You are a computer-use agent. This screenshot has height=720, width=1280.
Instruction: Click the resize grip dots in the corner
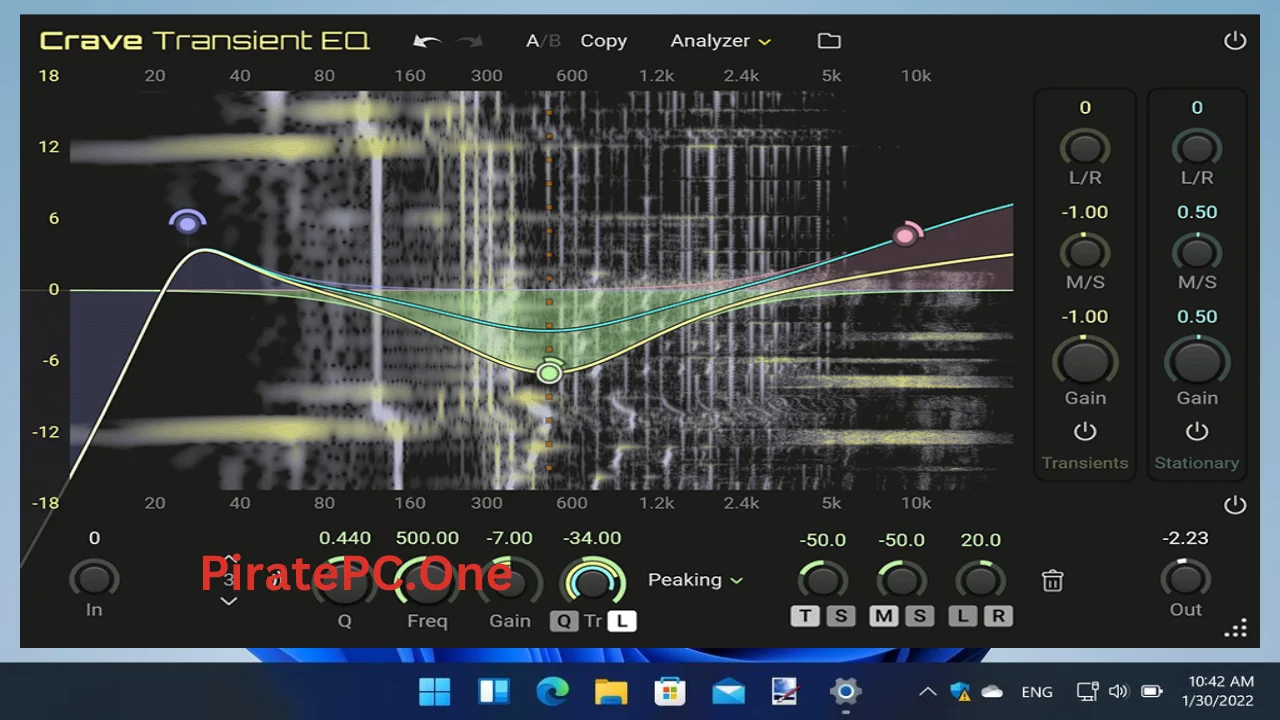[x=1236, y=628]
